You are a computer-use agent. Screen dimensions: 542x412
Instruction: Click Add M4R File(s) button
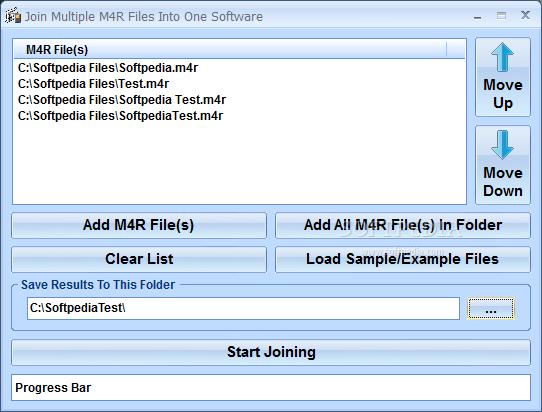click(139, 225)
